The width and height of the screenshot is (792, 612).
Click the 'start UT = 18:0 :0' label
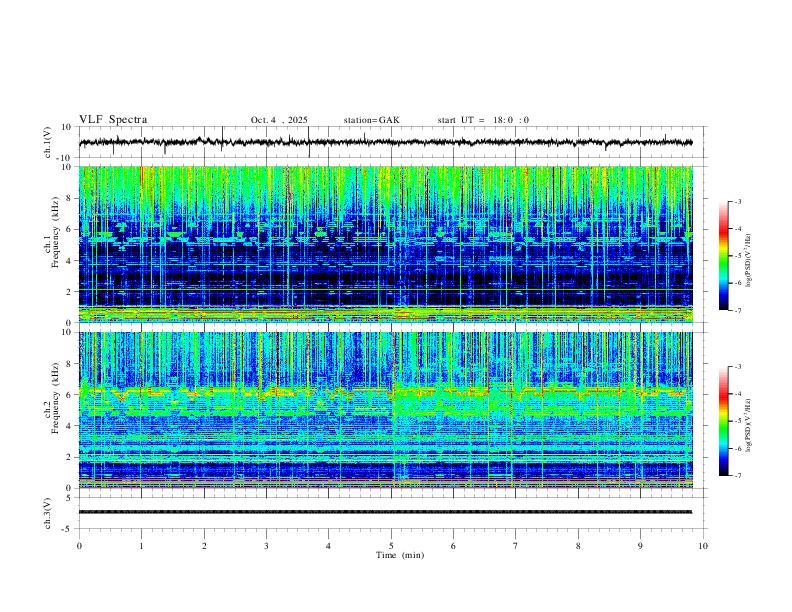(483, 120)
